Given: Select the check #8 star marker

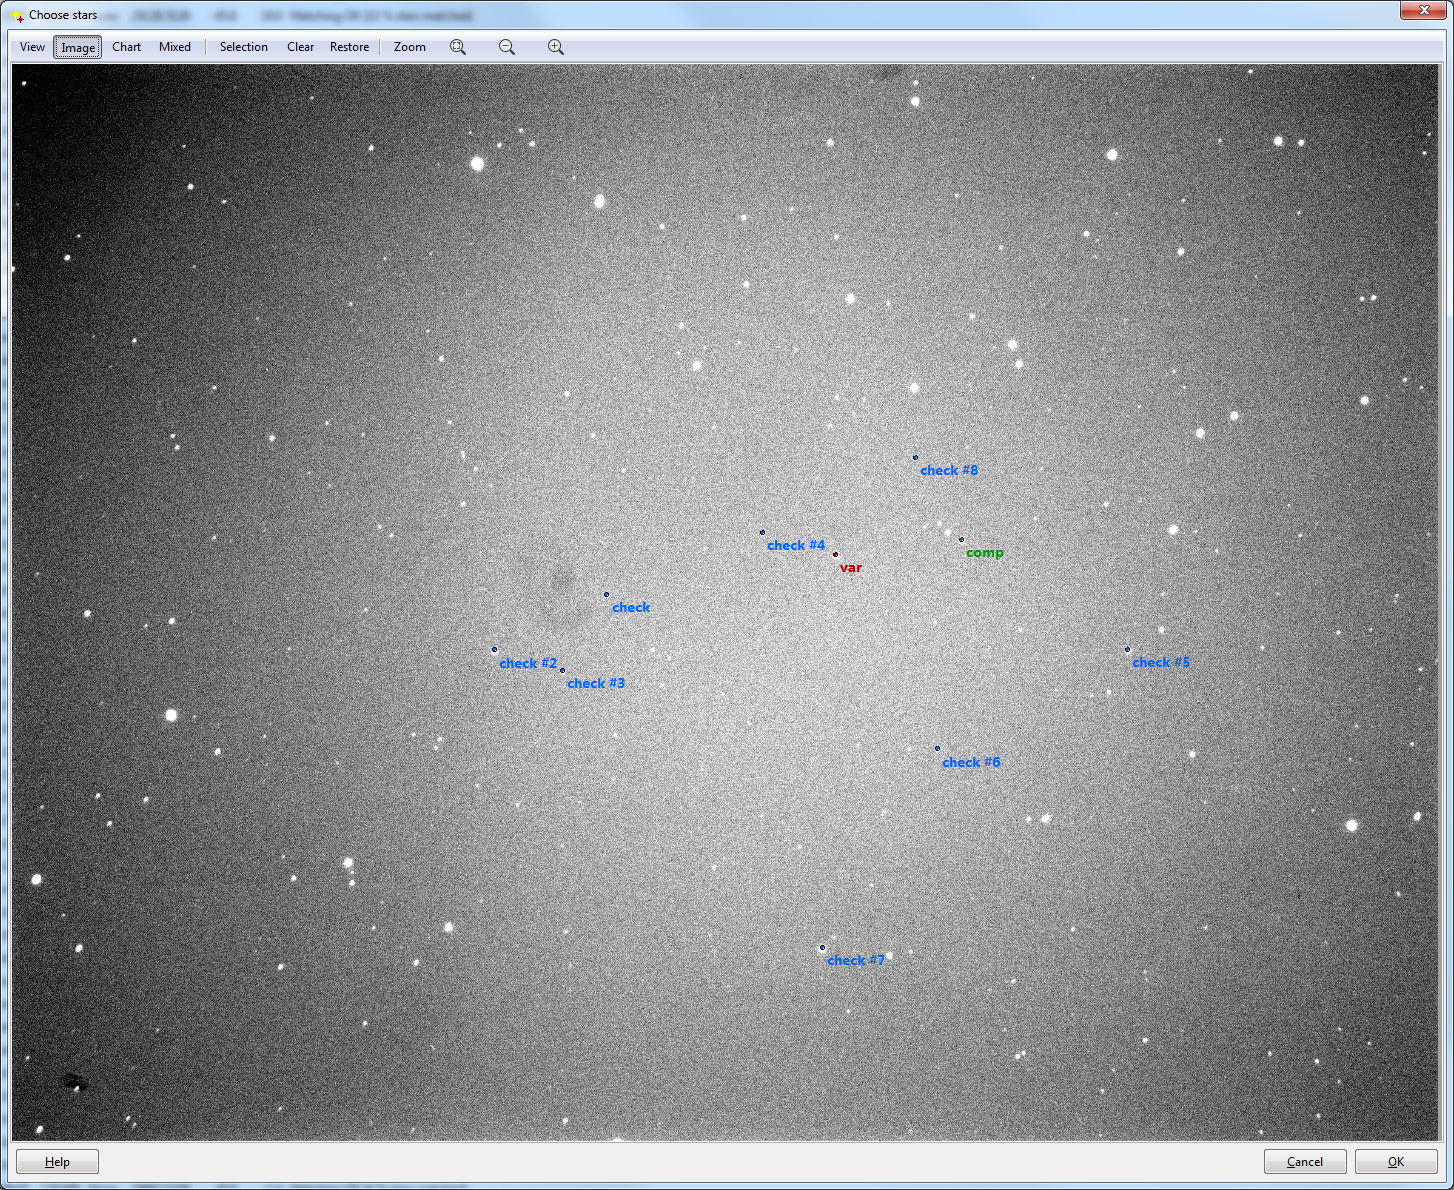Looking at the screenshot, I should tap(915, 458).
